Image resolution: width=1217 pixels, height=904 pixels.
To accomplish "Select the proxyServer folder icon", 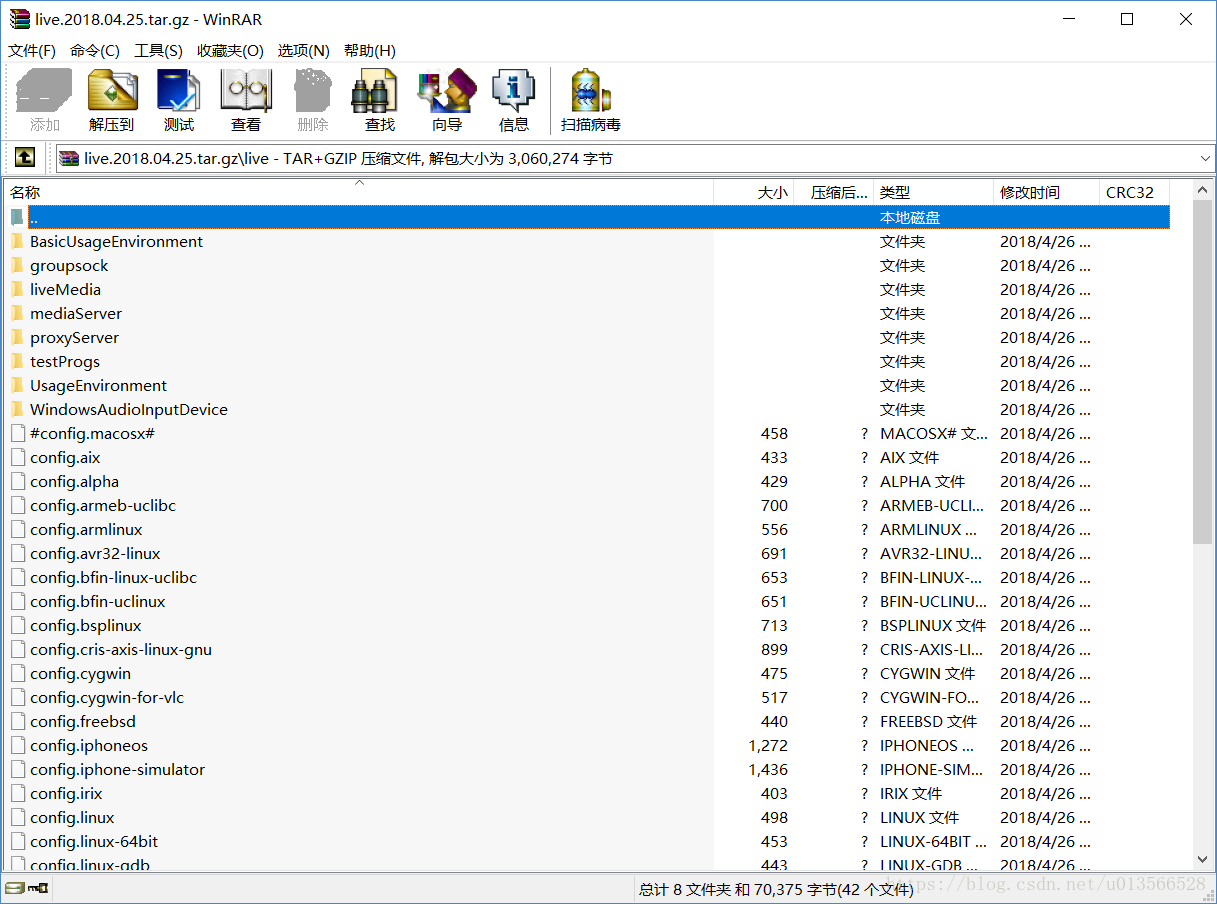I will [17, 337].
